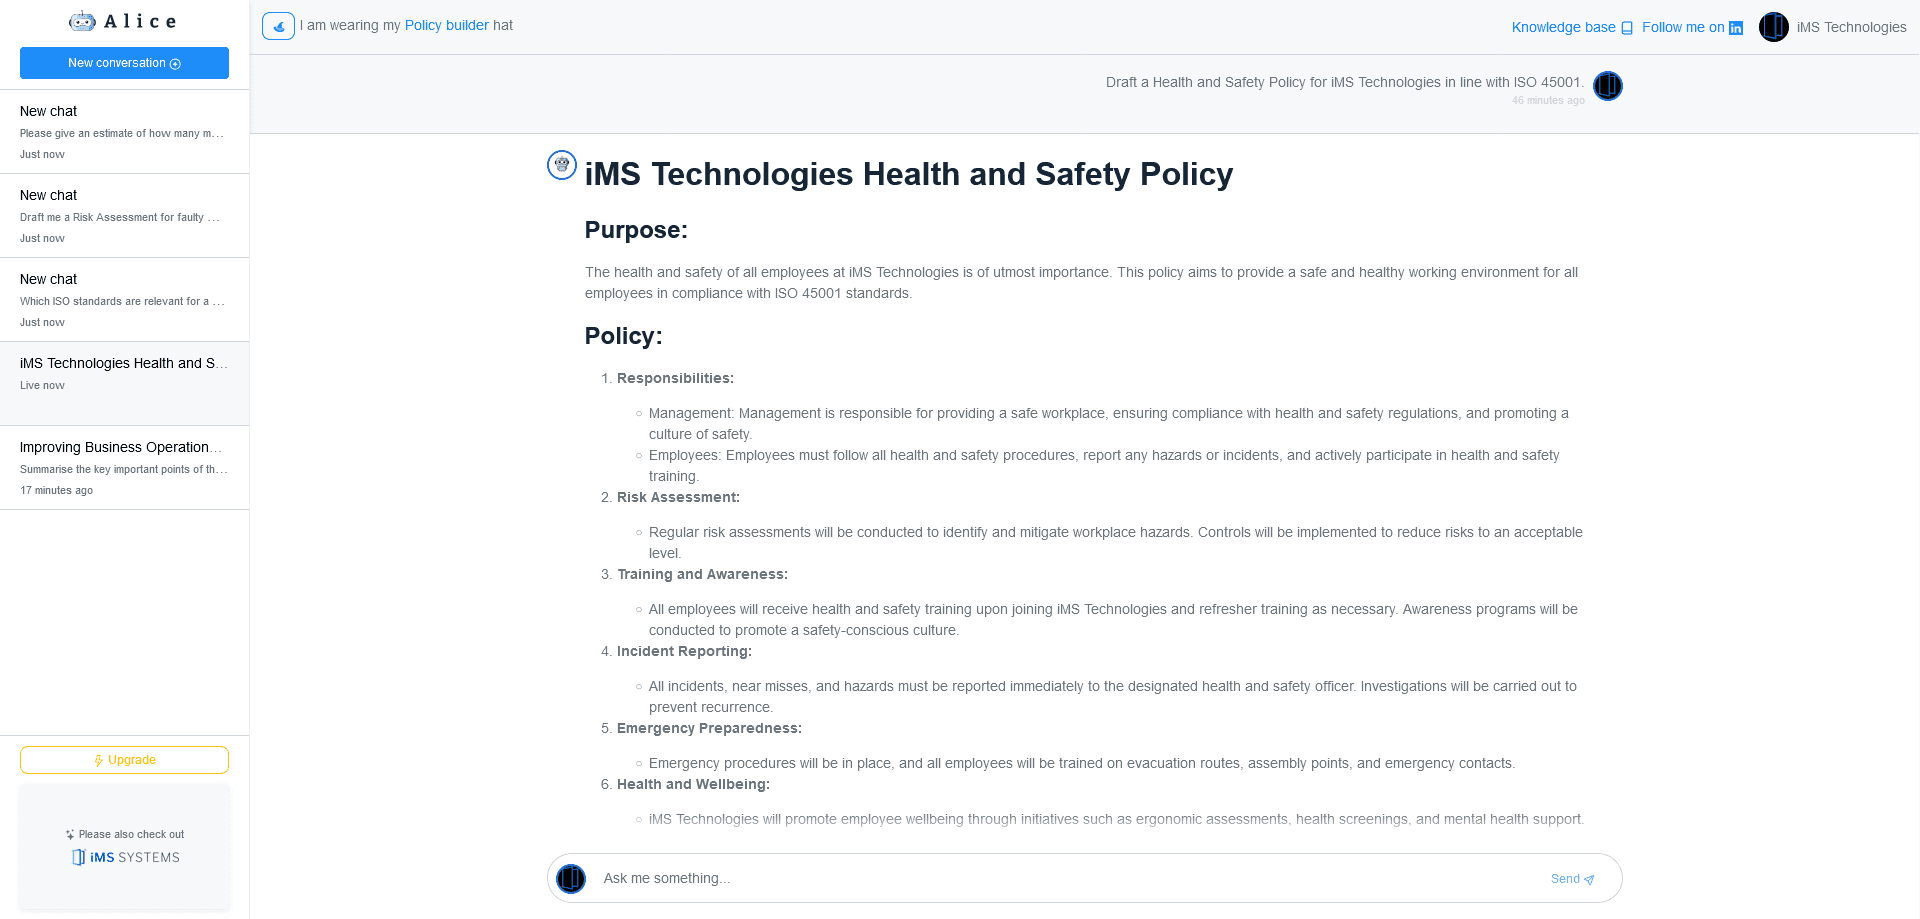
Task: Click the 'Training and Awareness:' list item
Action: (702, 574)
